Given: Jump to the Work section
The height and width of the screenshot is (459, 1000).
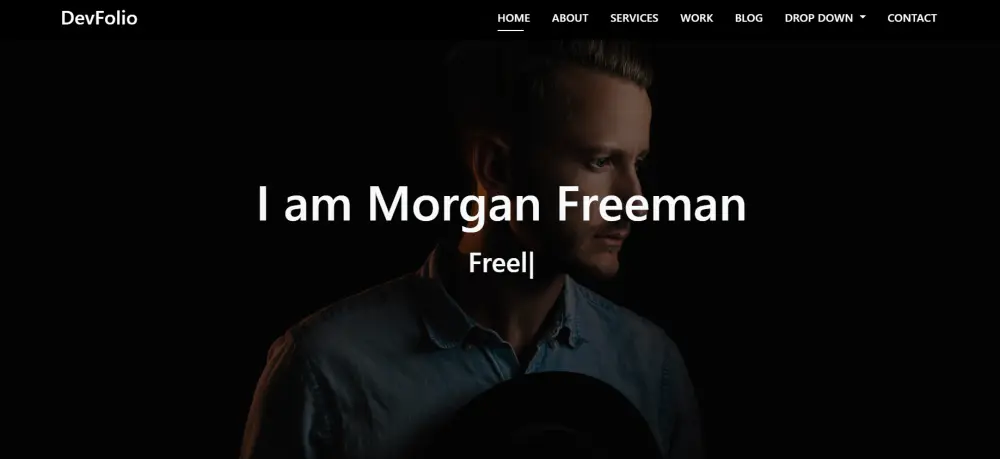Looking at the screenshot, I should pos(696,18).
